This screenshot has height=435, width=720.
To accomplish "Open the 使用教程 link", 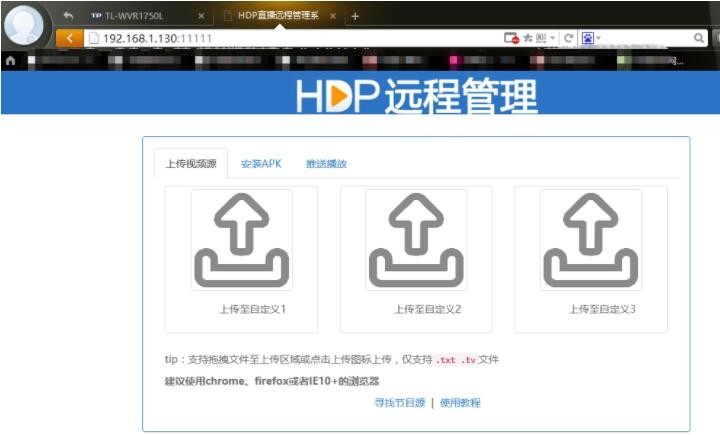I will [460, 403].
